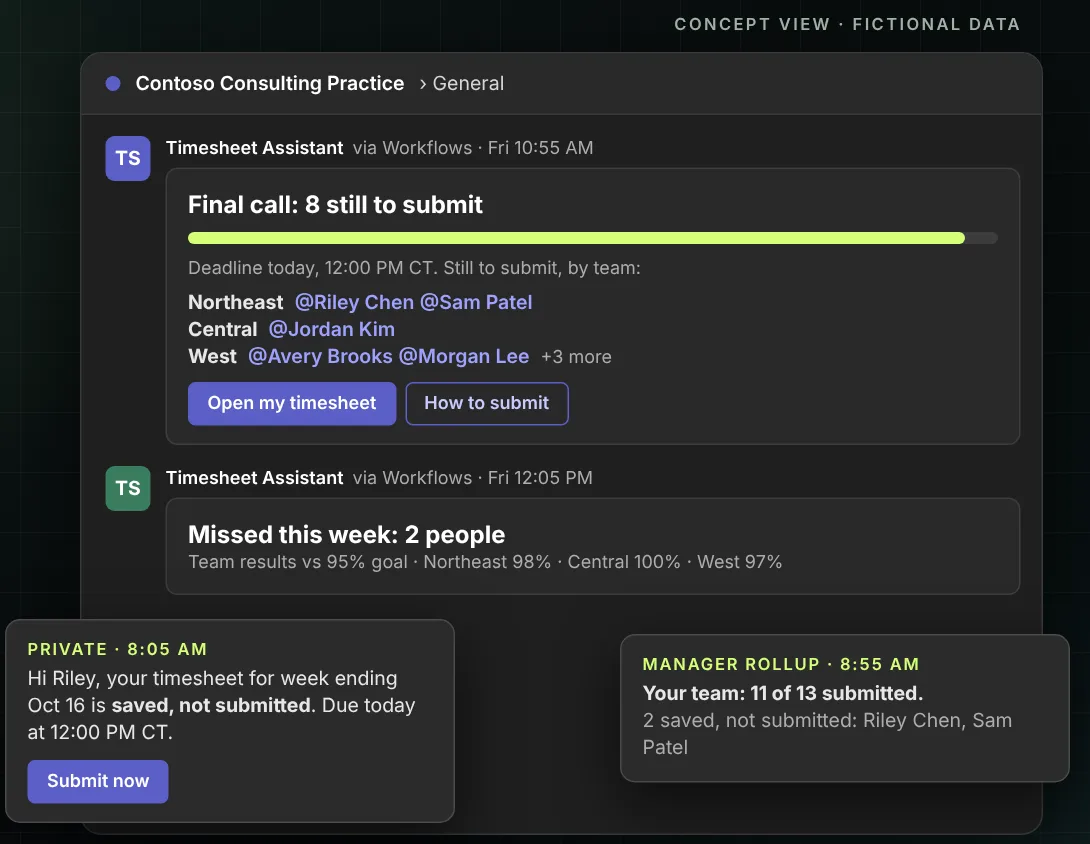The height and width of the screenshot is (844, 1090).
Task: Expand the +3 more names
Action: pos(576,357)
